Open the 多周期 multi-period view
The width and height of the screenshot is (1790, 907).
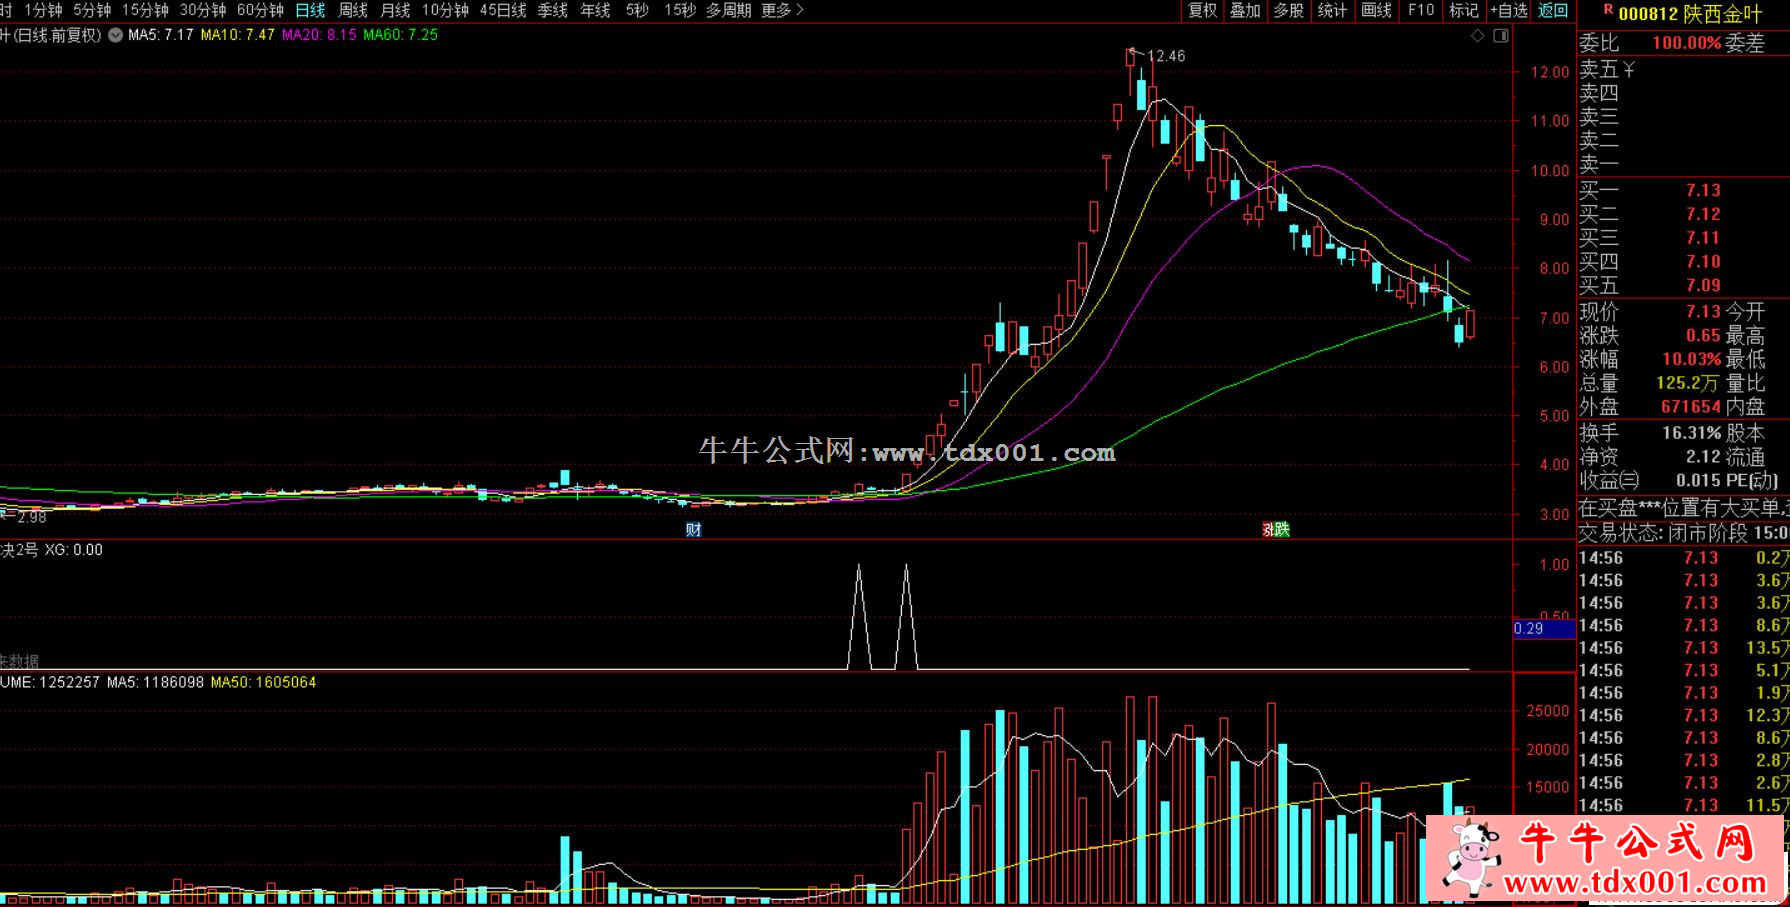click(729, 10)
